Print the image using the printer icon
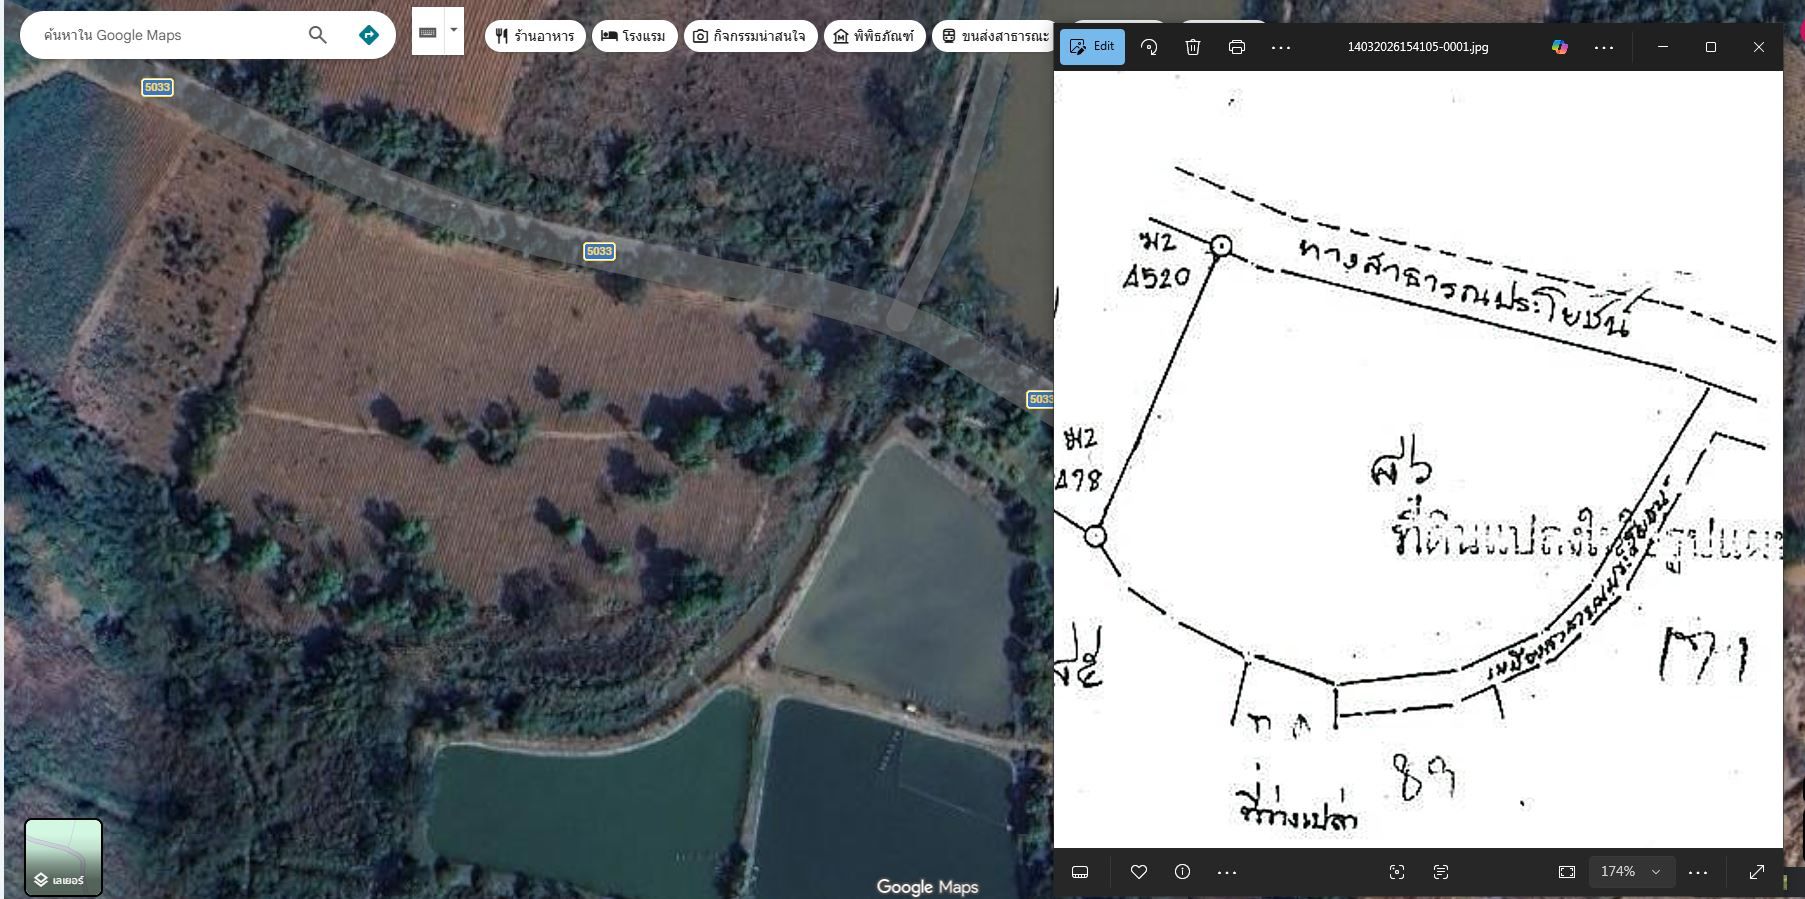 pos(1237,47)
